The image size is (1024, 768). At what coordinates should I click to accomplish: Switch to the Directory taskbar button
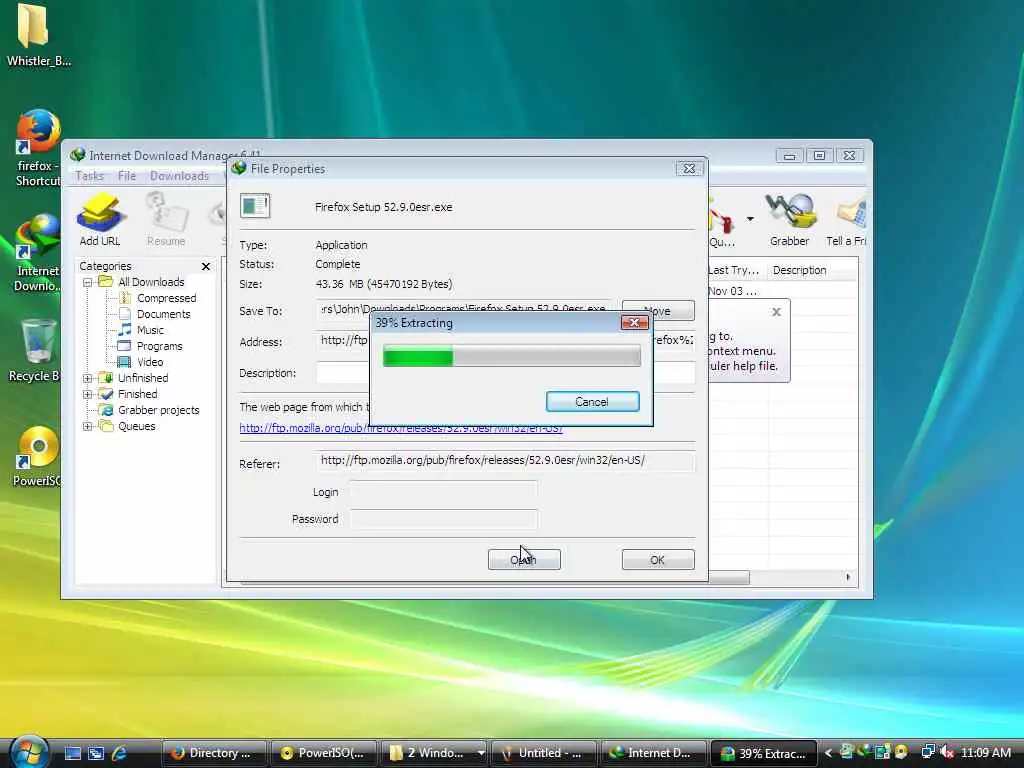point(214,753)
